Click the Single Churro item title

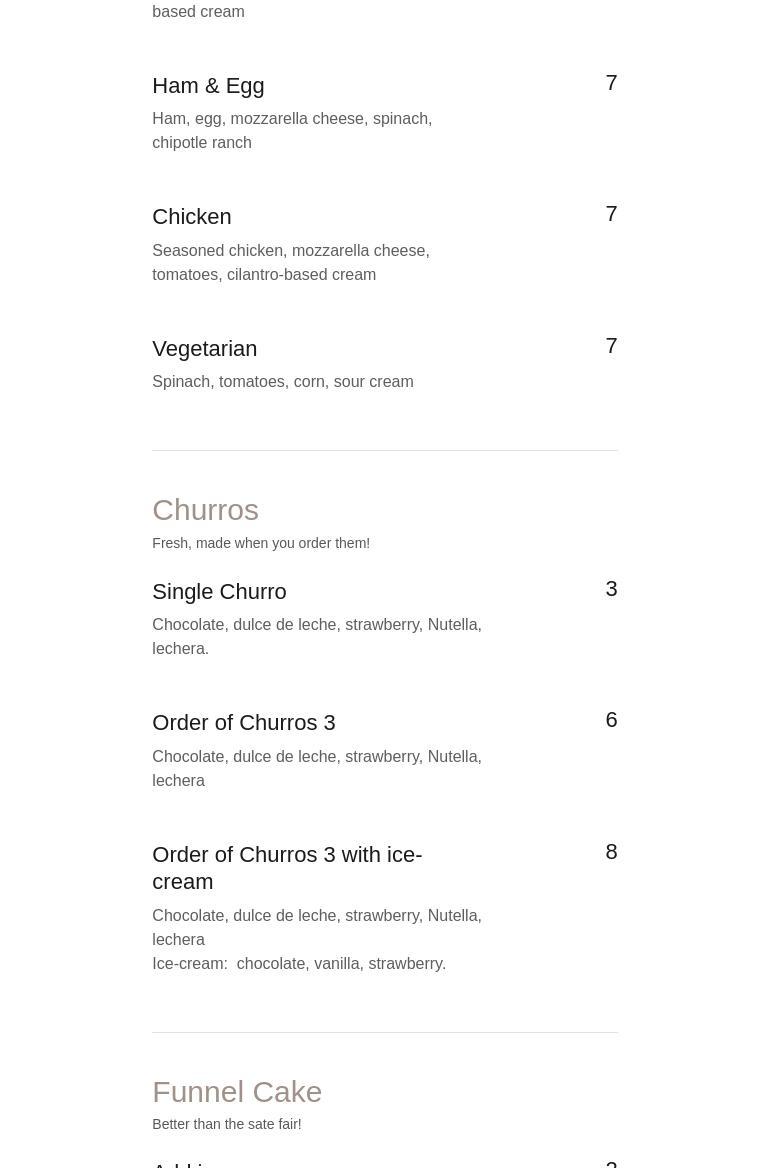pos(219,592)
